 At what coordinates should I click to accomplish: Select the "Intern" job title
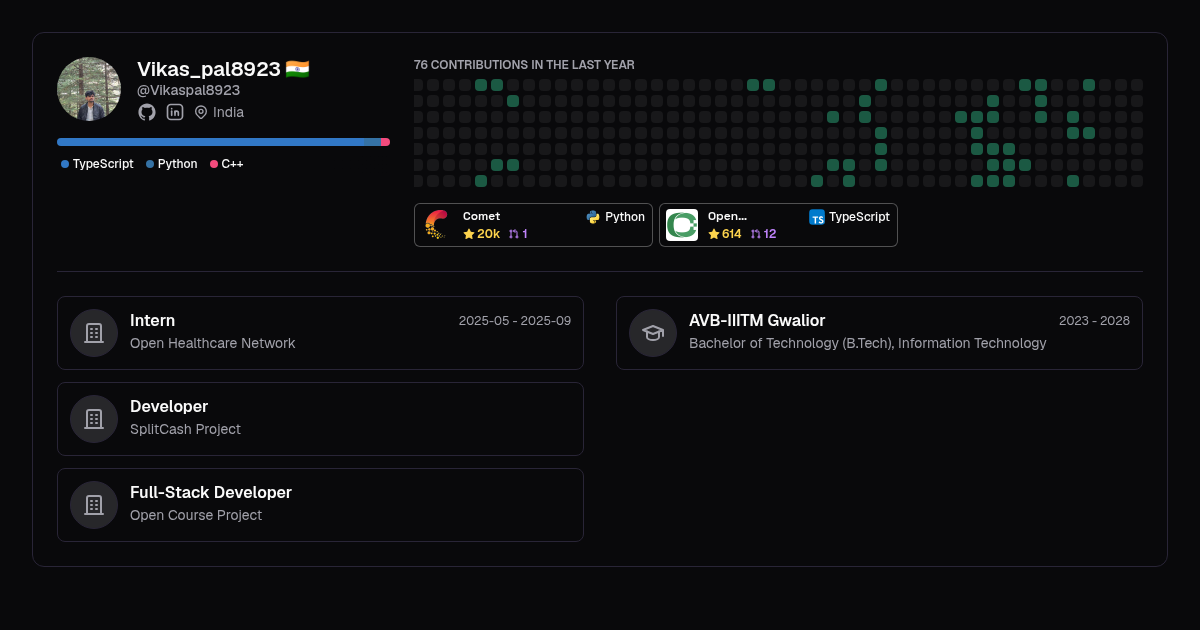(152, 321)
